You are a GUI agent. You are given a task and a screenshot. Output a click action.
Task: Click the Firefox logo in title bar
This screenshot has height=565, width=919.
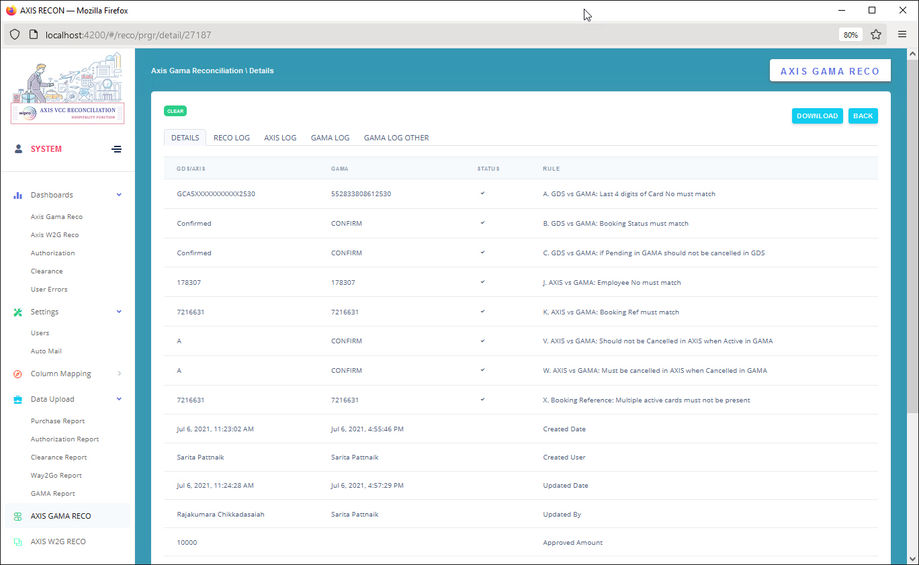[x=11, y=10]
